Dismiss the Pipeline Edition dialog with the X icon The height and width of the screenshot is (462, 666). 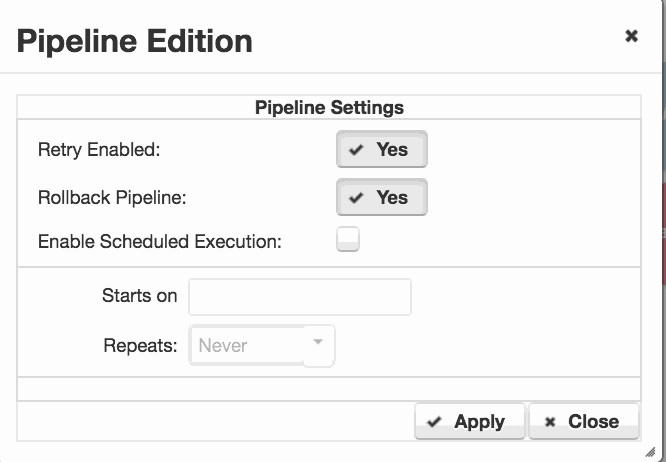(x=632, y=36)
